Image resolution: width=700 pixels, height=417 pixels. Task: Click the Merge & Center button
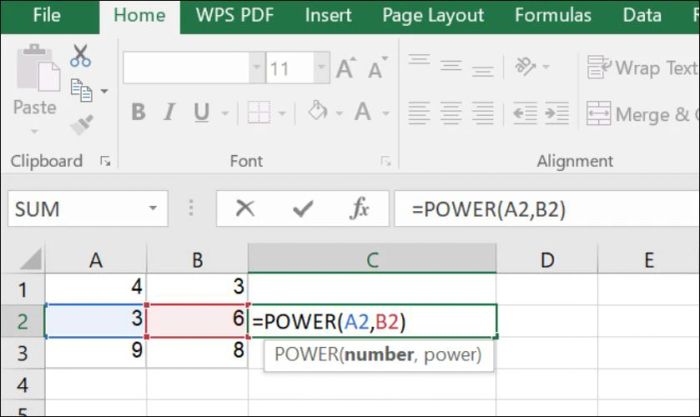(x=642, y=114)
